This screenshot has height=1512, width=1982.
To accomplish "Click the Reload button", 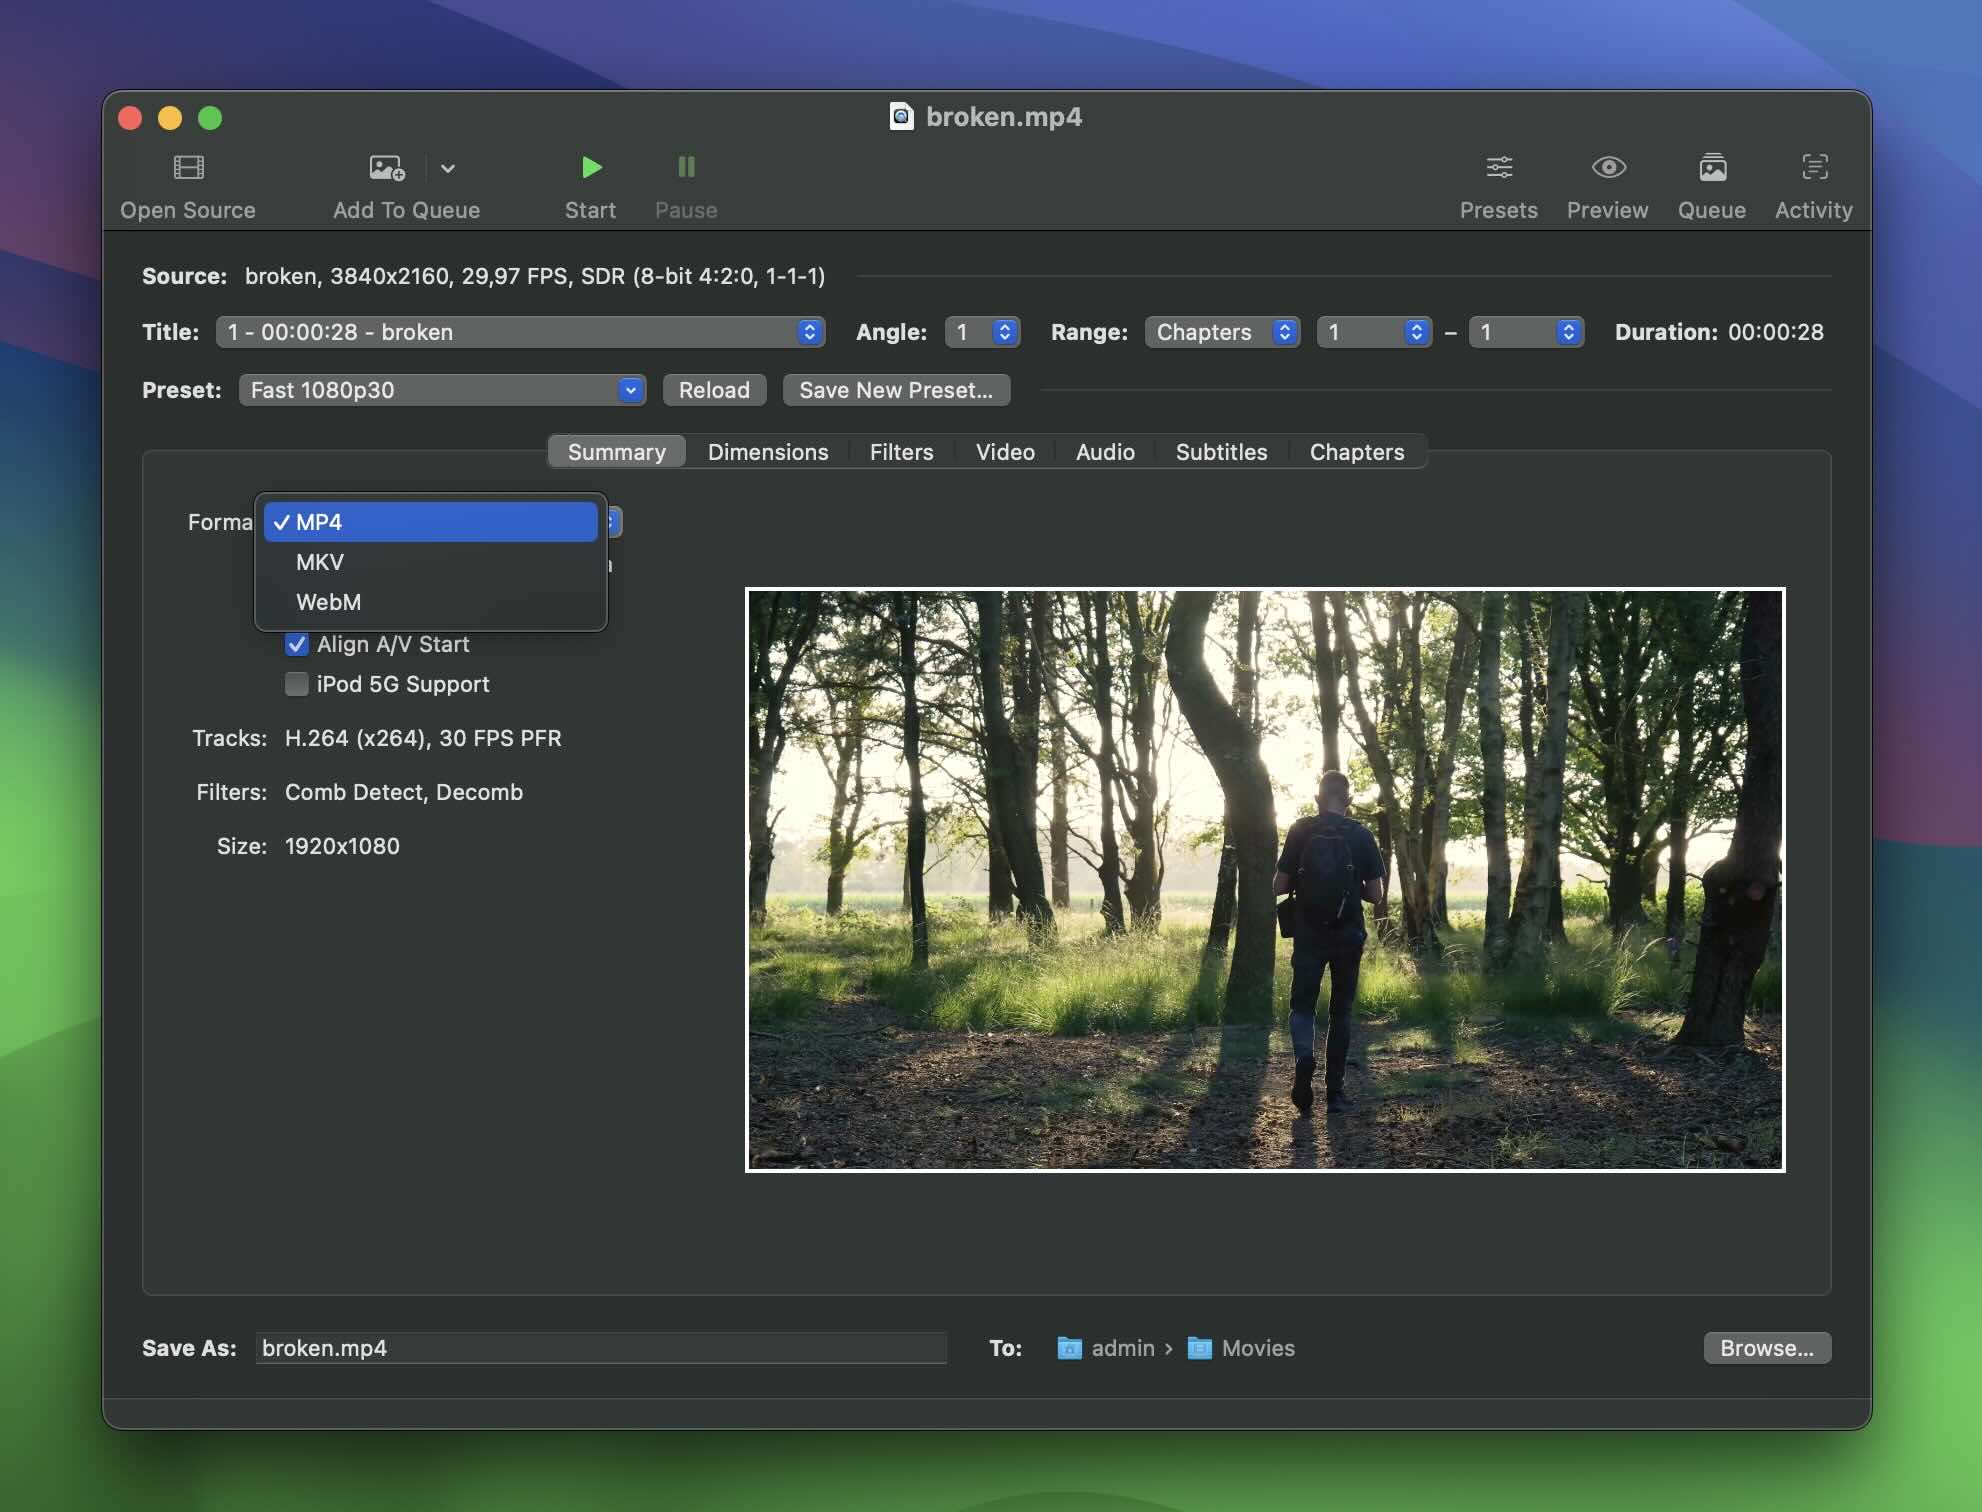I will pos(713,389).
